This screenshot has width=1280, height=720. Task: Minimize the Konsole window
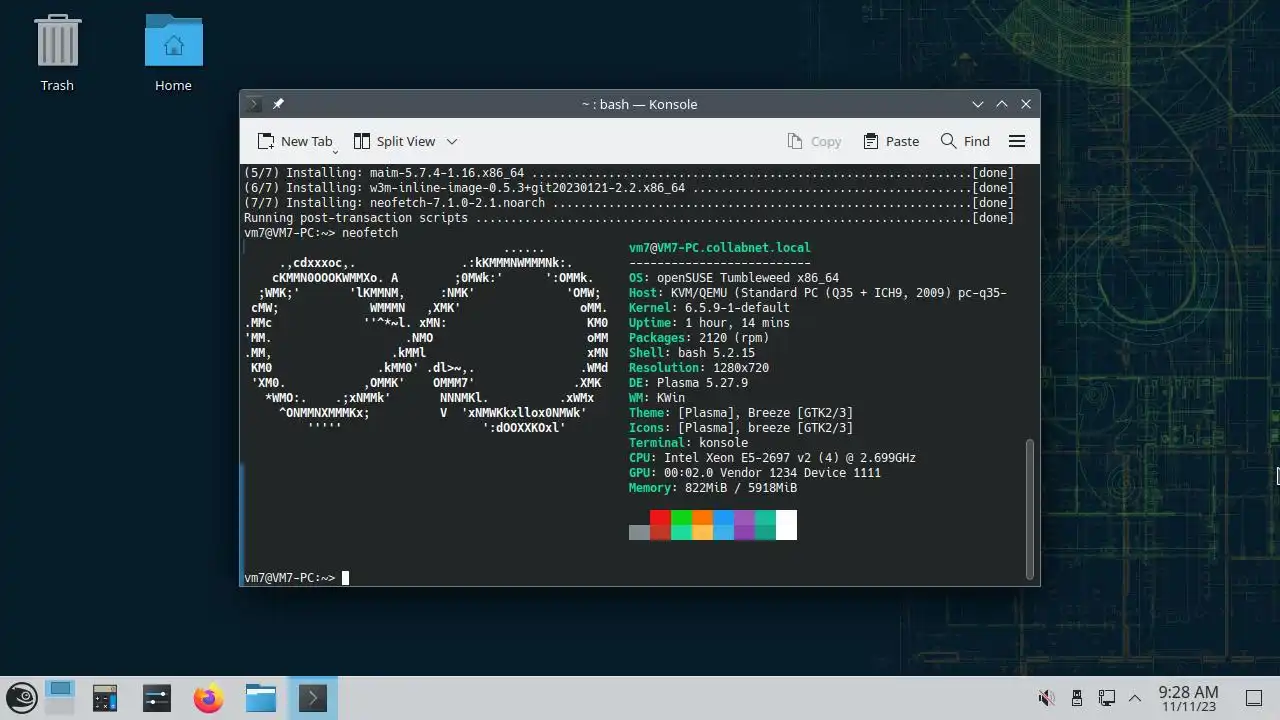978,104
